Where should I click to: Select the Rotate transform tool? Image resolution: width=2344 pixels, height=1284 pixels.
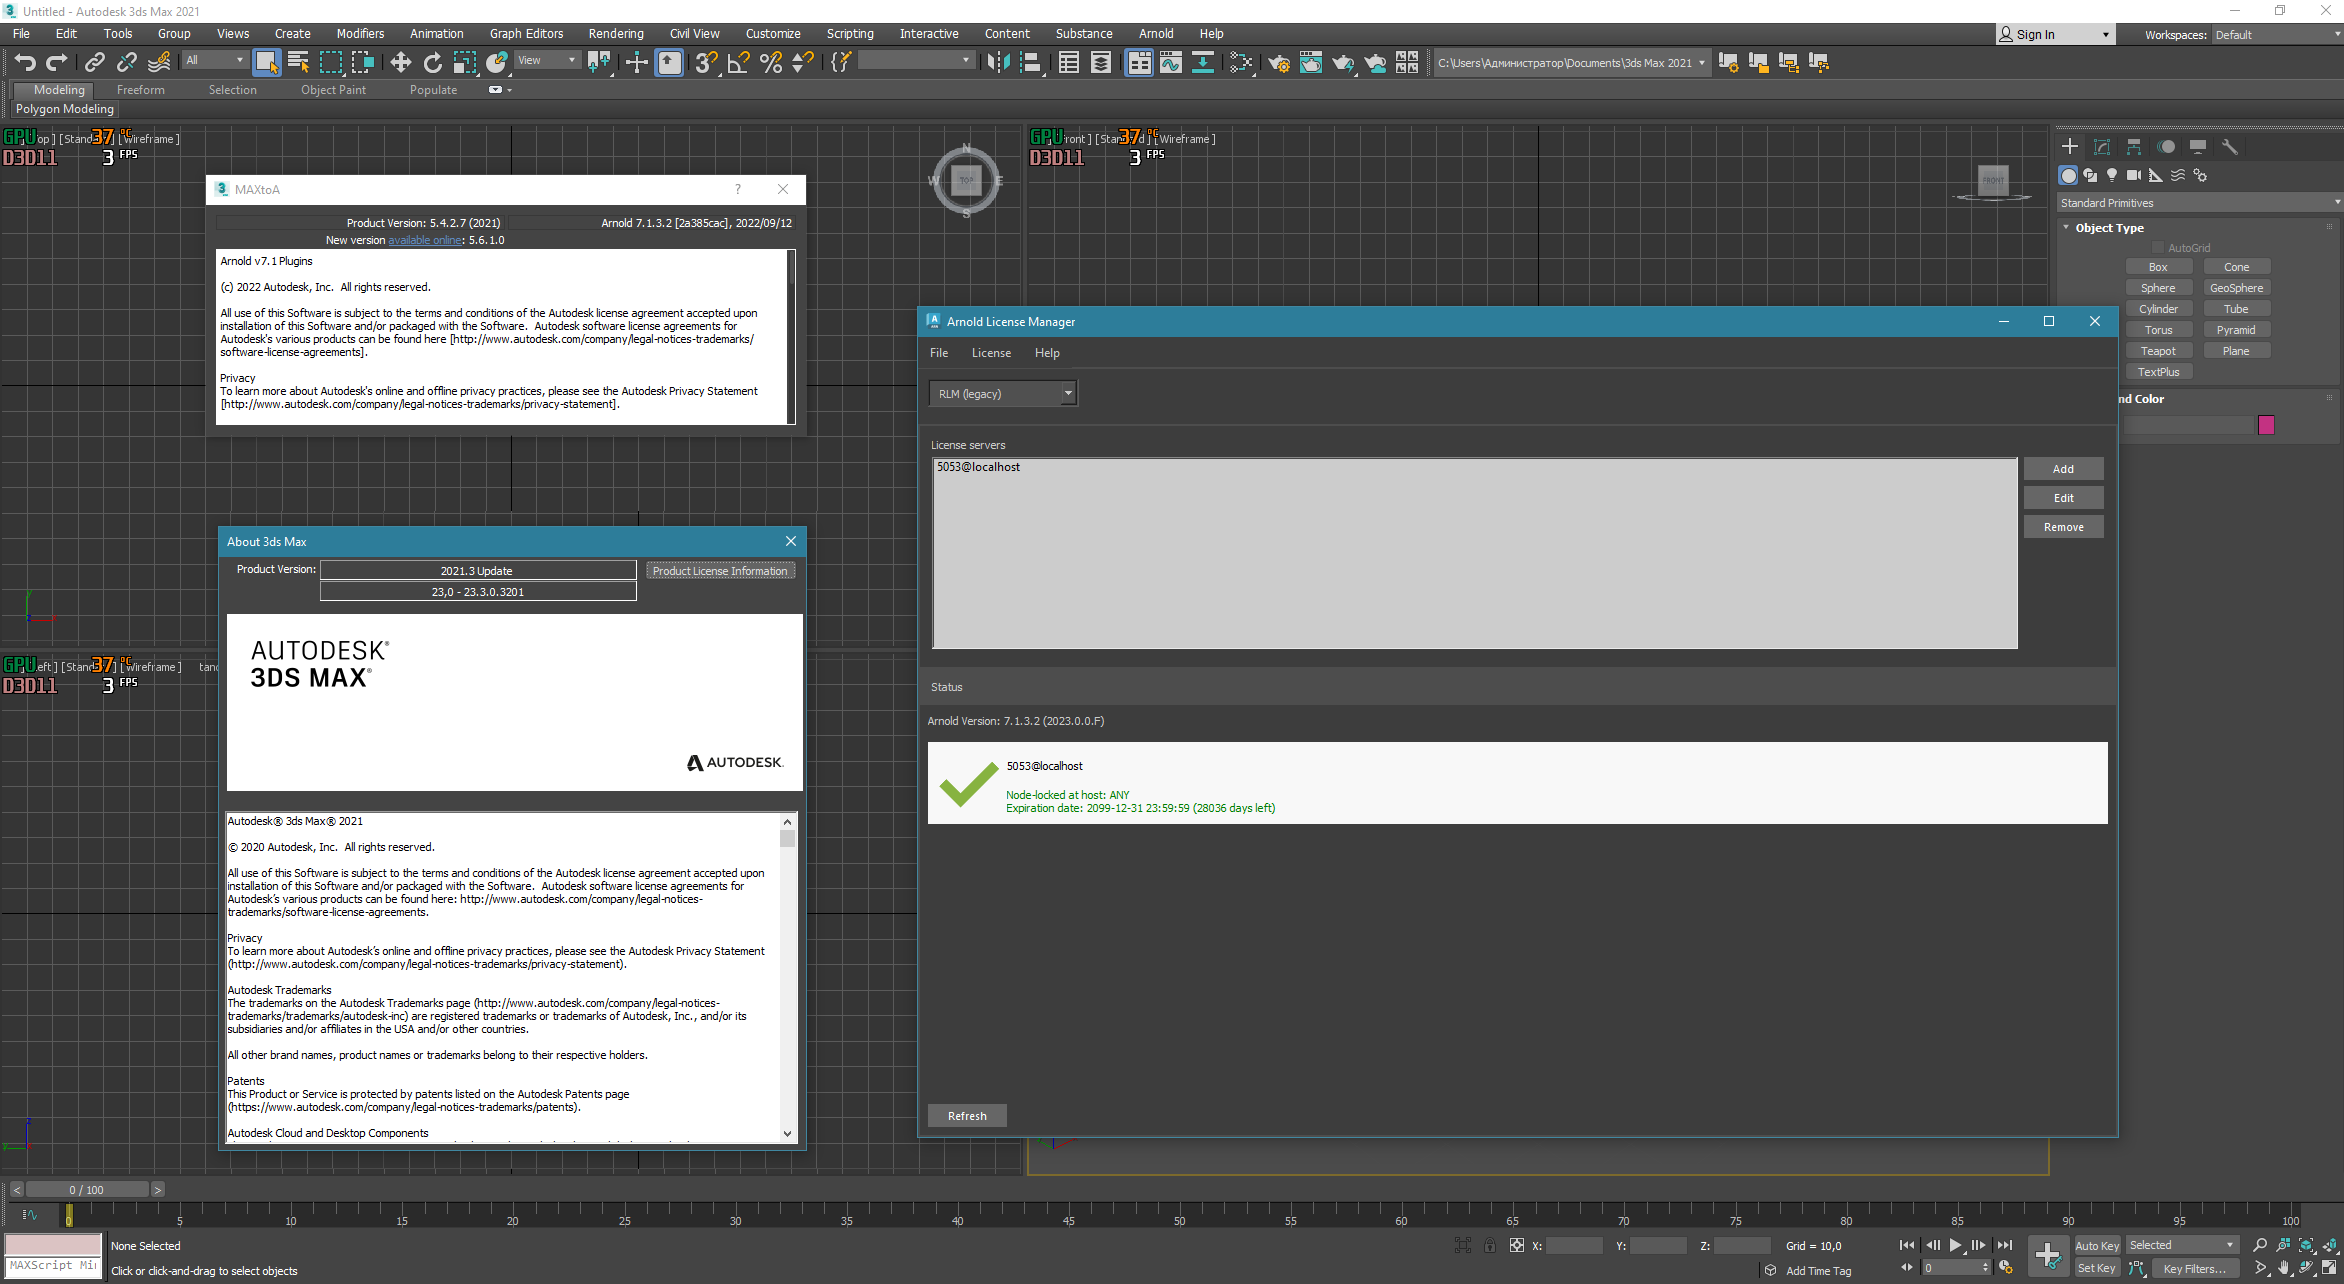(x=432, y=62)
